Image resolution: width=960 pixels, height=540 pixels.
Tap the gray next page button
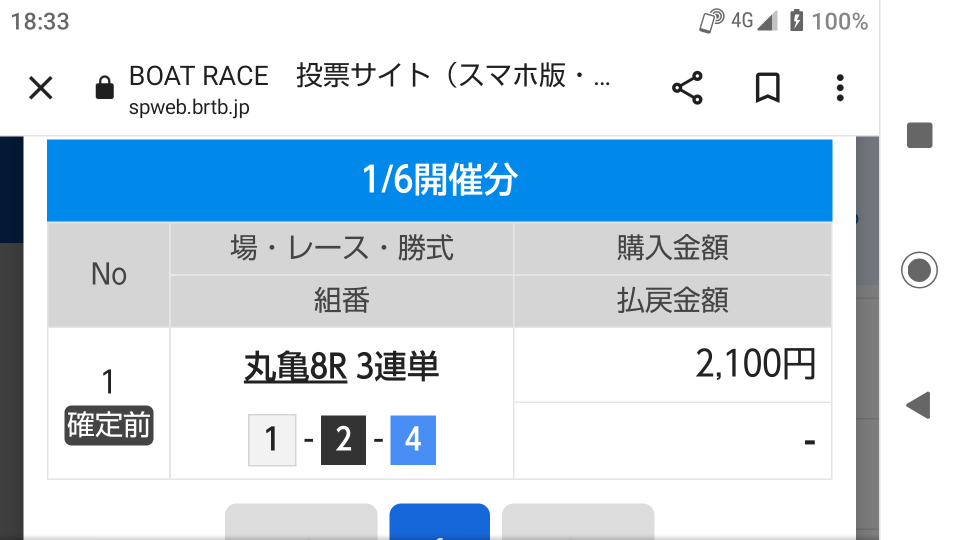pos(578,522)
